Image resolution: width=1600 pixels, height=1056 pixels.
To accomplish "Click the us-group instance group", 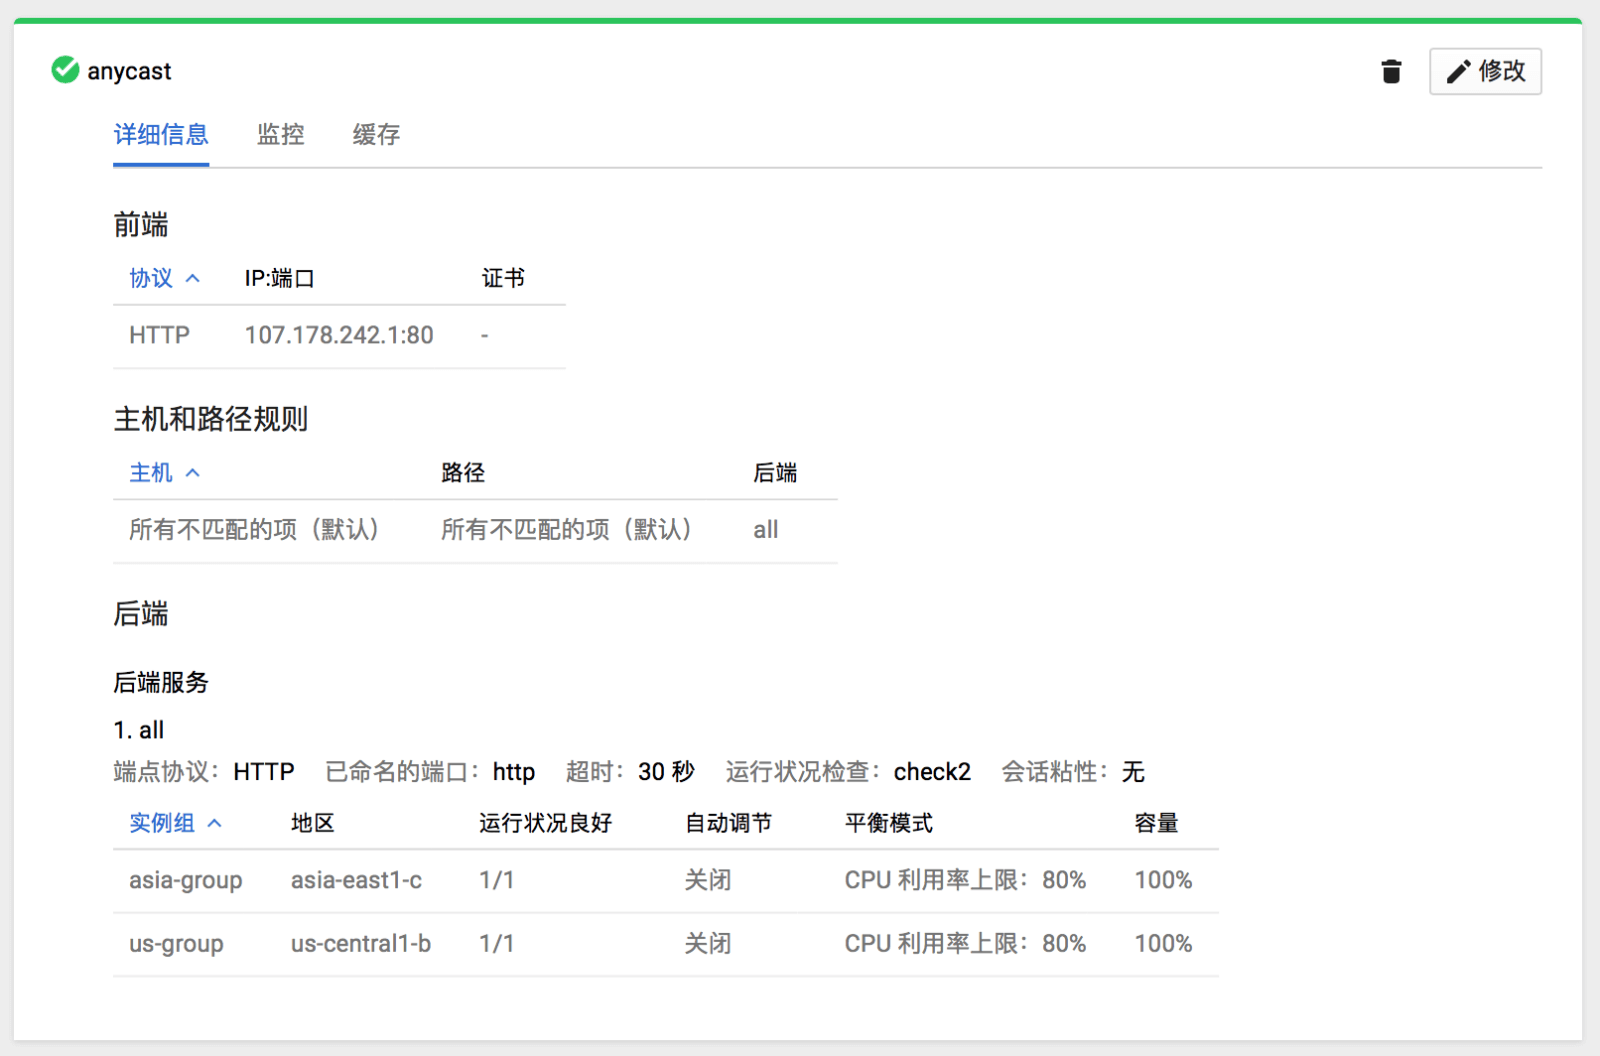I will pos(176,944).
